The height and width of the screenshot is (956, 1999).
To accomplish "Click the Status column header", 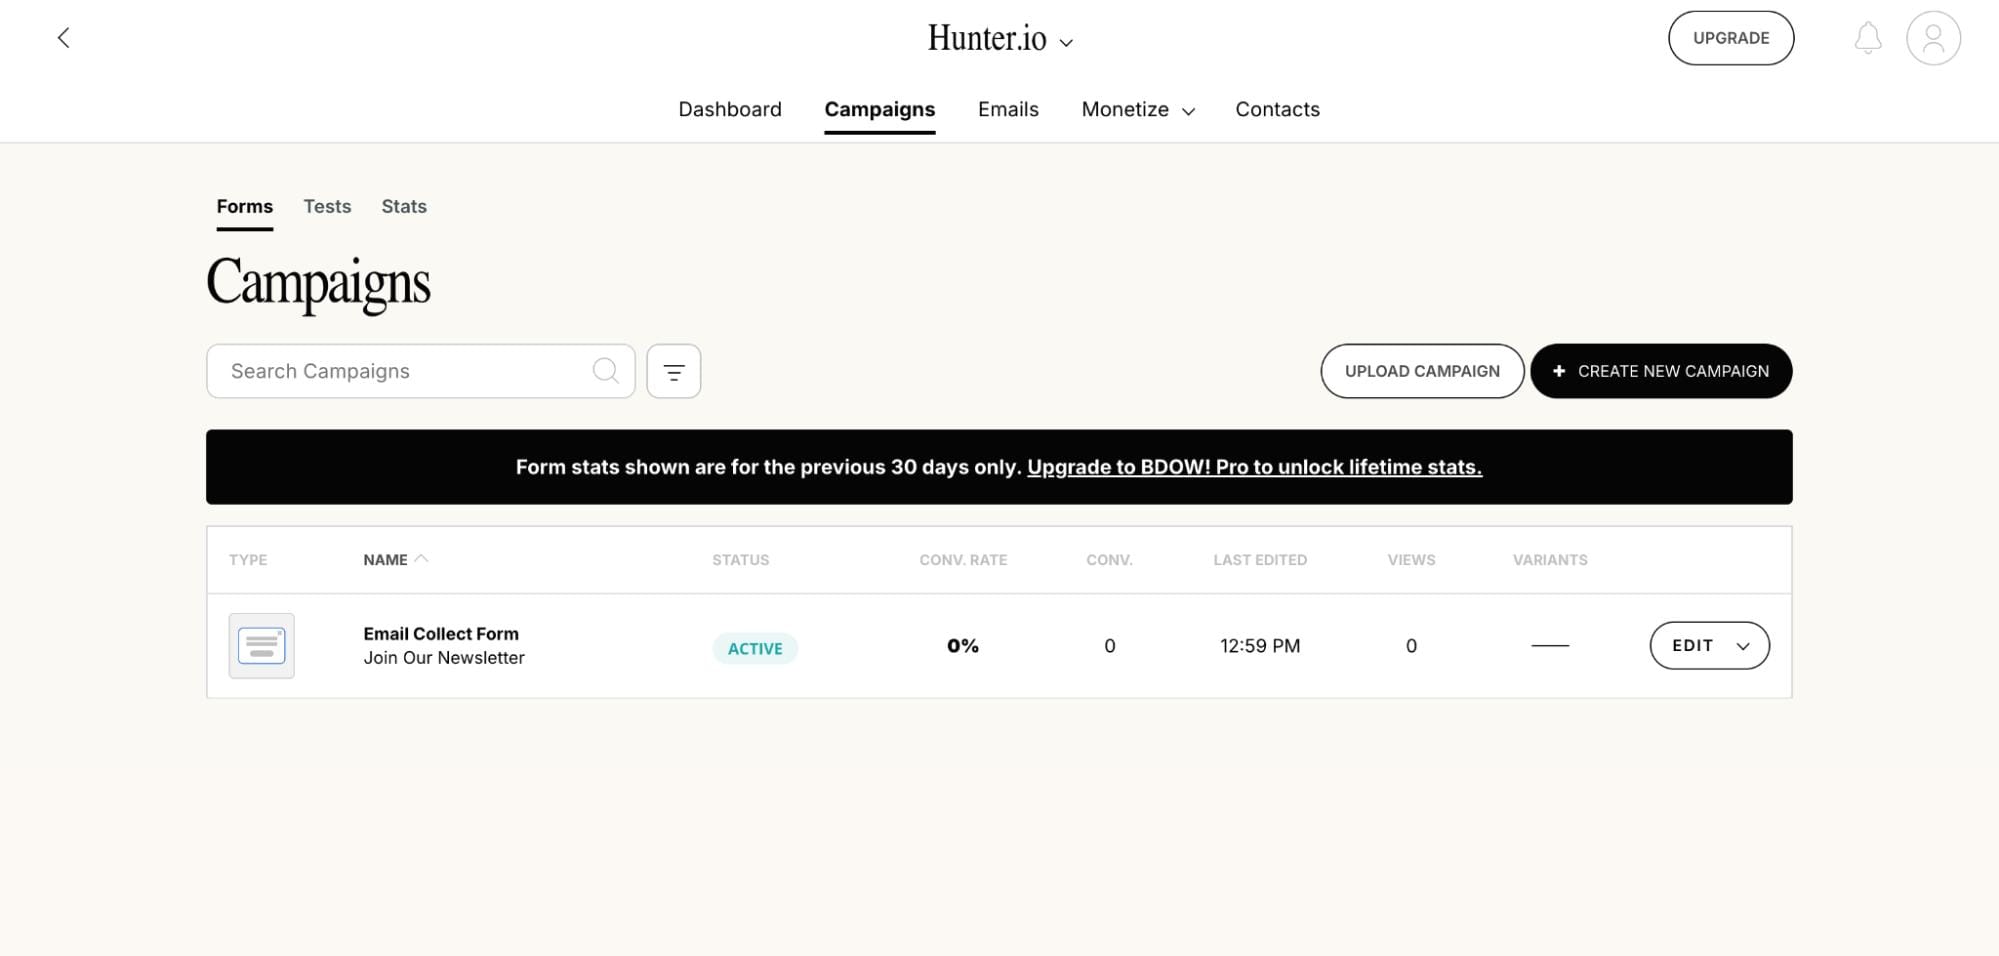I will pos(740,560).
